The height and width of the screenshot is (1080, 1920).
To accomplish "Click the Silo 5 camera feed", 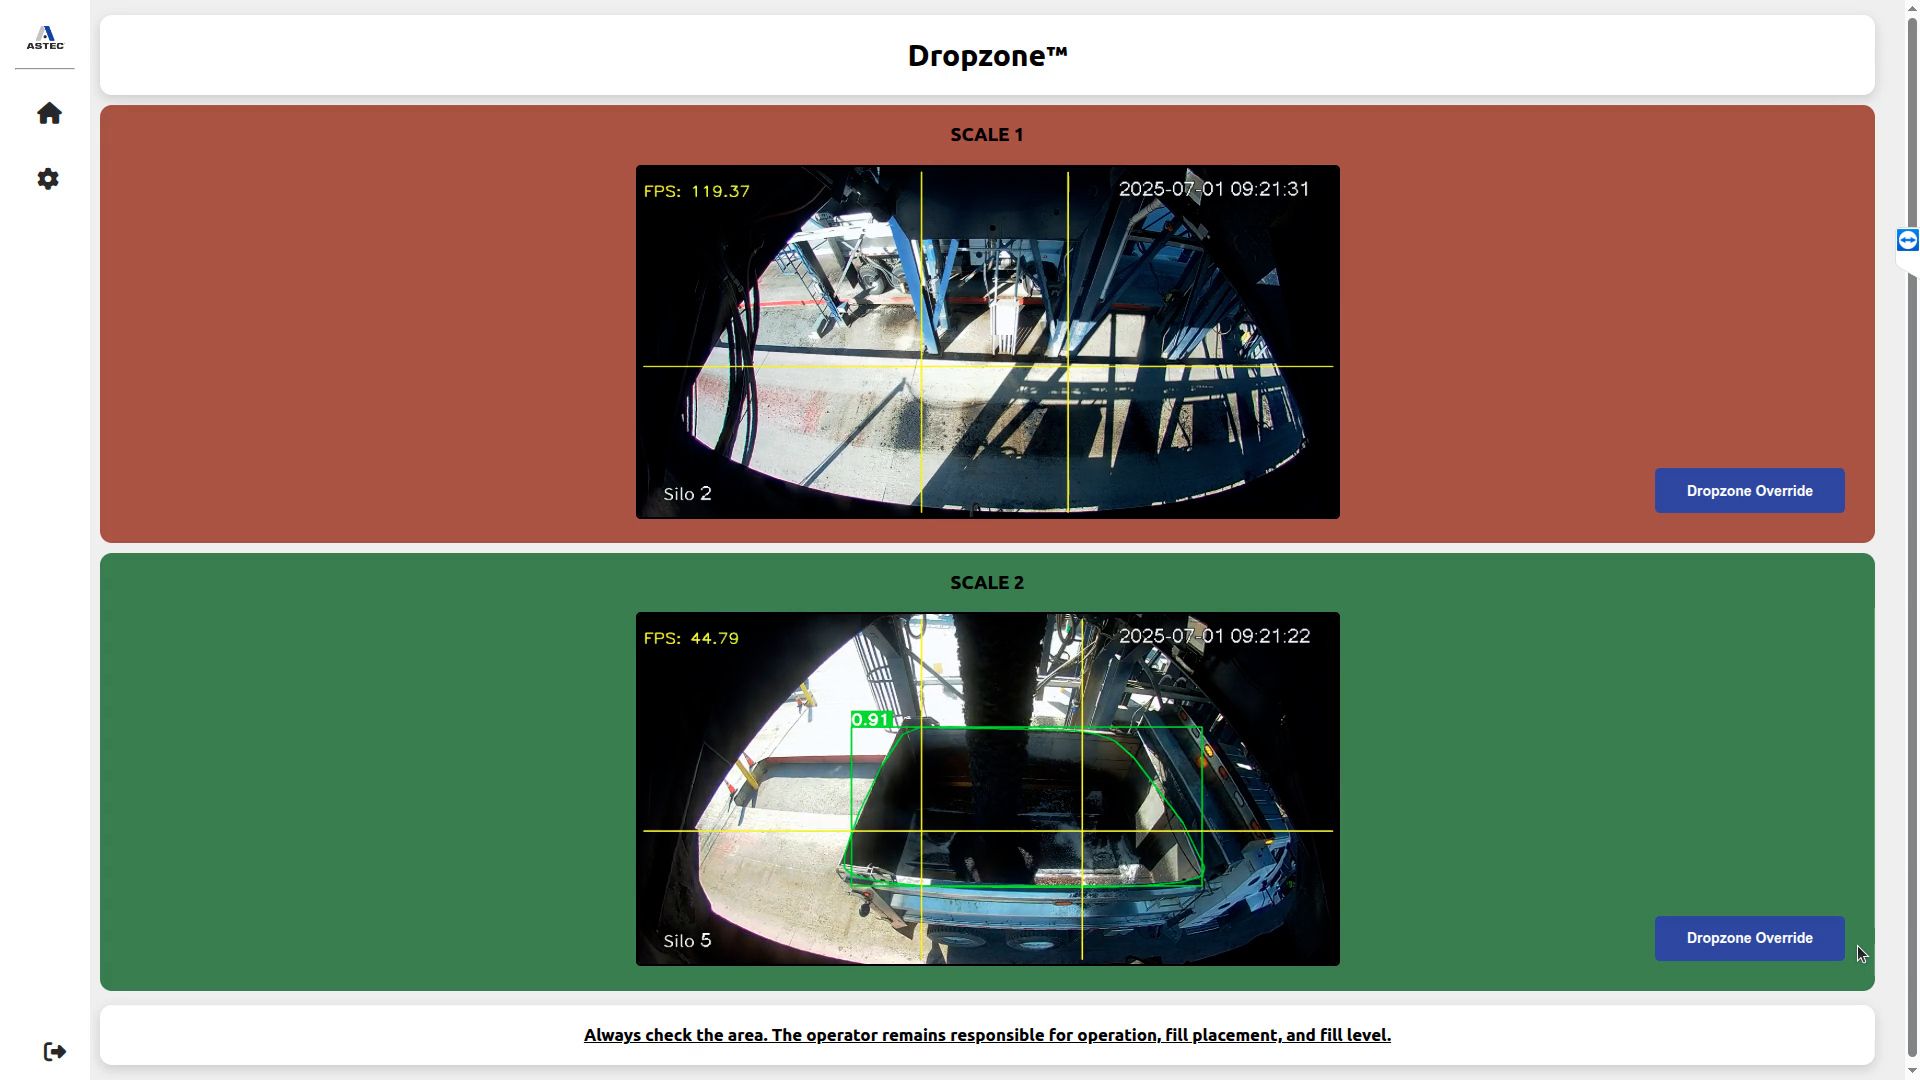I will coord(987,789).
